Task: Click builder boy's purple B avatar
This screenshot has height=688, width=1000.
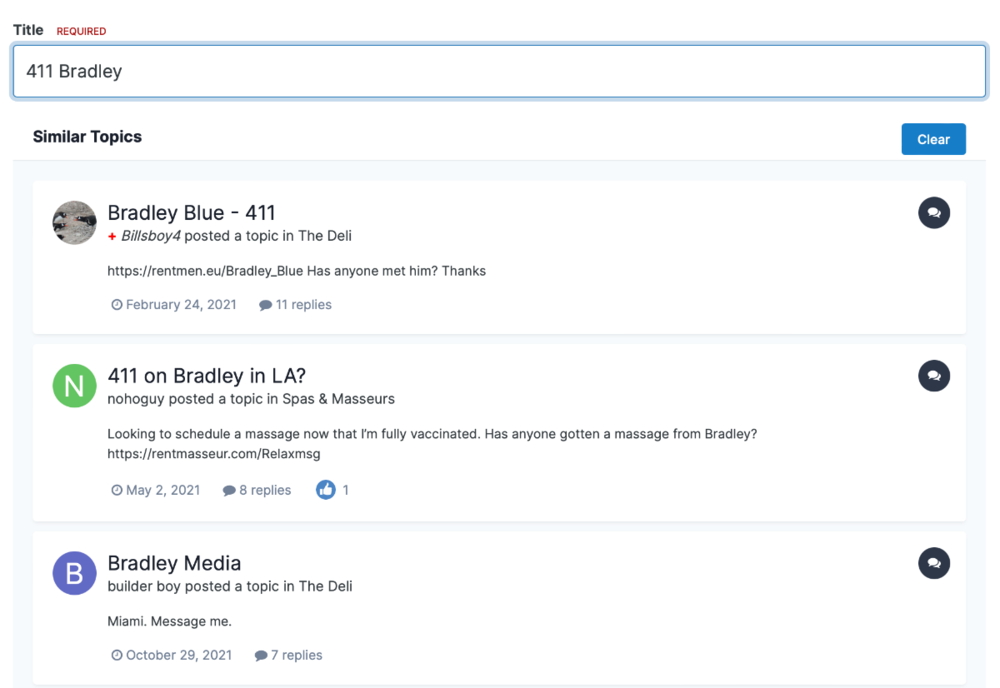Action: [x=74, y=573]
